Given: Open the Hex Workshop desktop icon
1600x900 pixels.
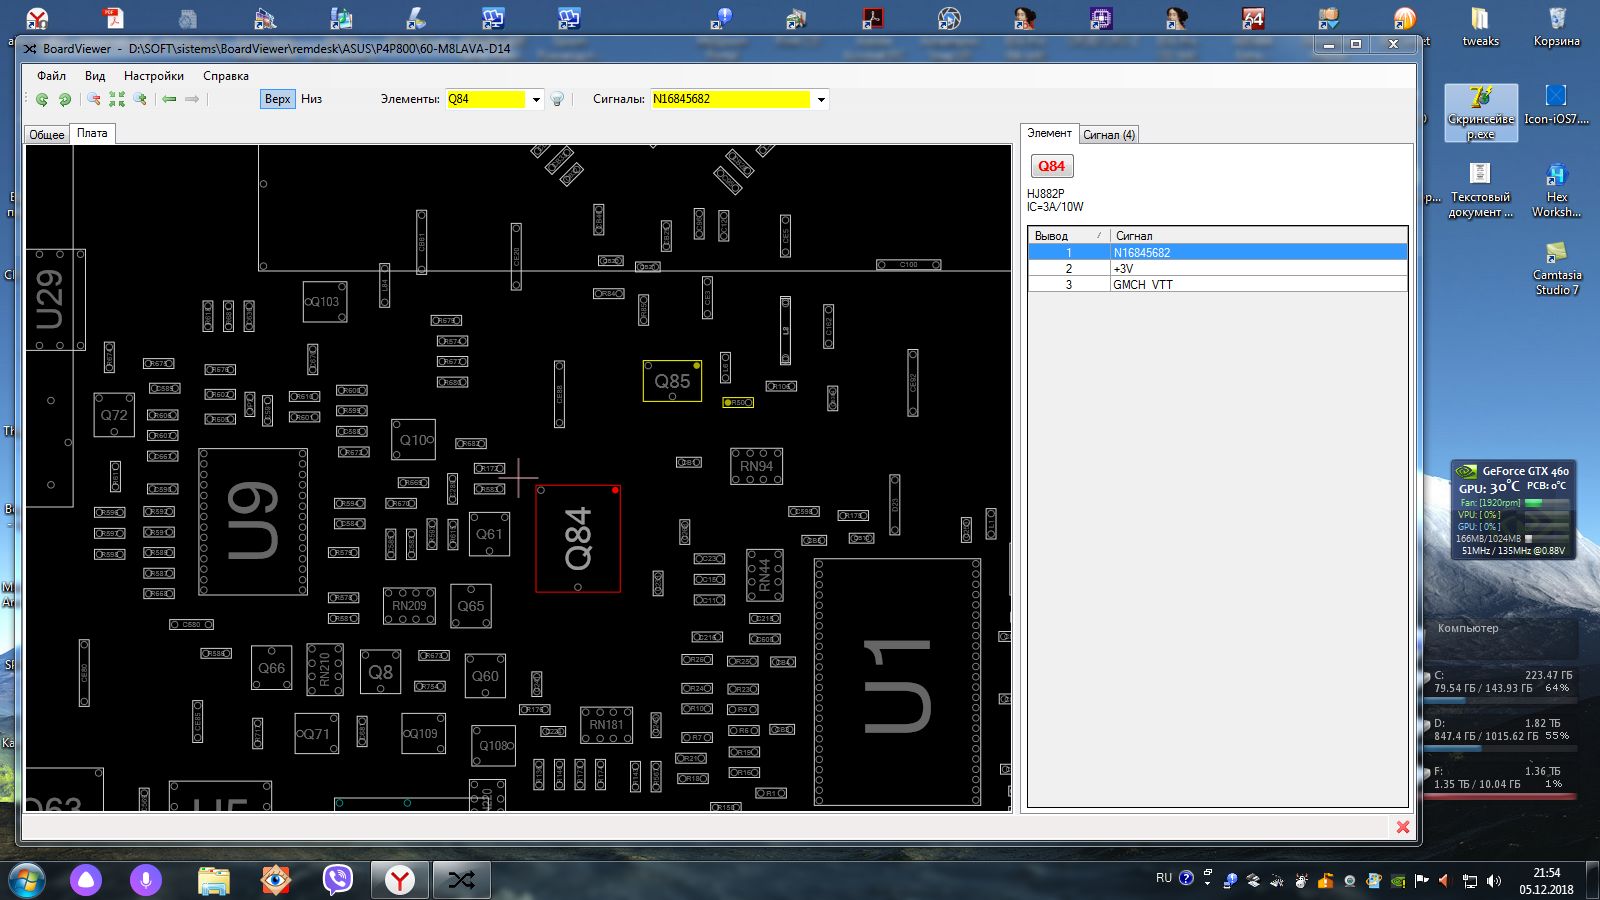Looking at the screenshot, I should (1556, 190).
